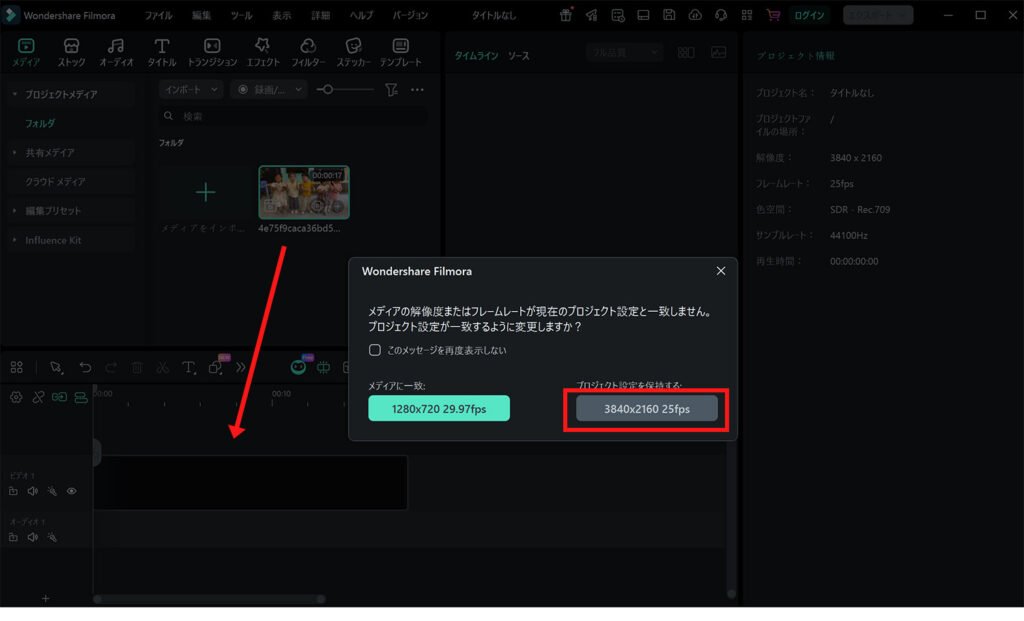This screenshot has height=621, width=1024.
Task: Switch to the ソース tab
Action: pyautogui.click(x=519, y=57)
